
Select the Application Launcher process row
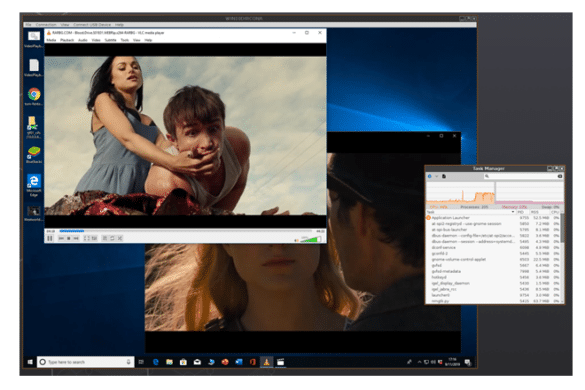pyautogui.click(x=493, y=218)
